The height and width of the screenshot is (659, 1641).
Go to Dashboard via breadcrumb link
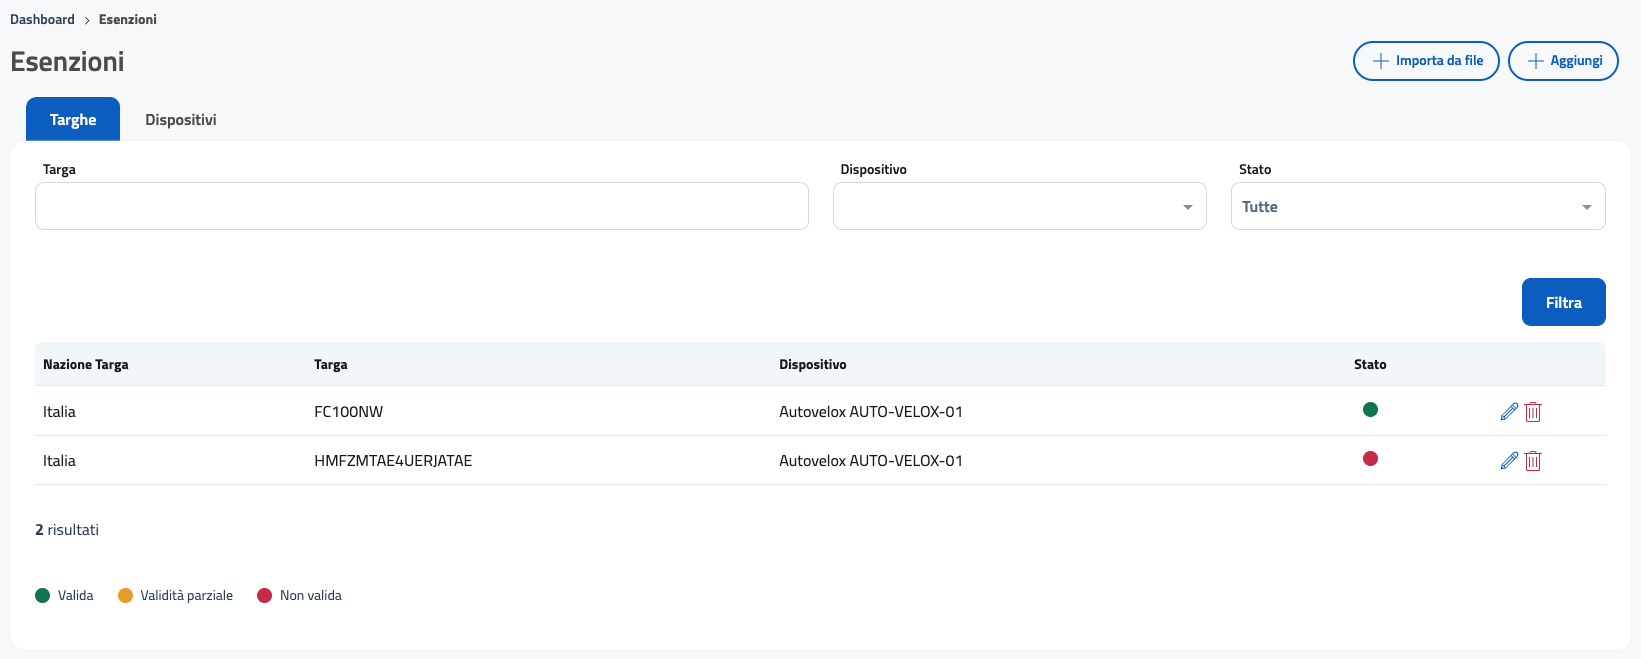42,19
